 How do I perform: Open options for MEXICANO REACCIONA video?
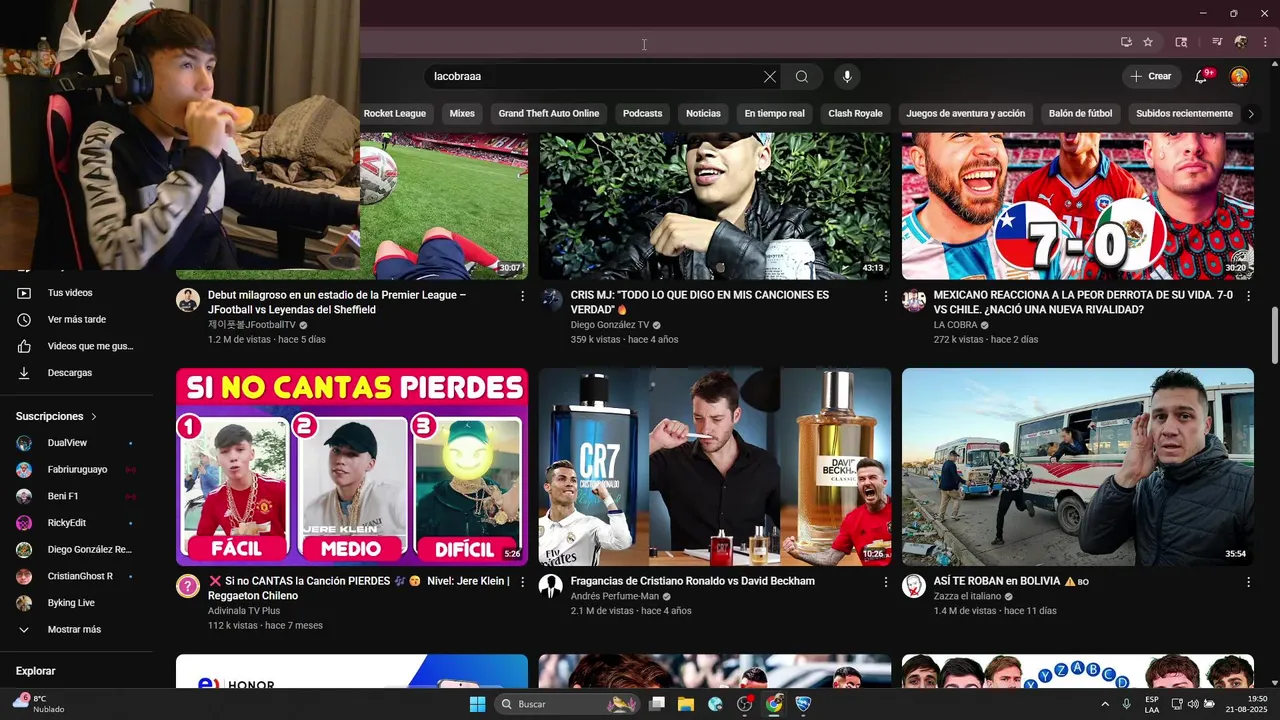[1248, 296]
